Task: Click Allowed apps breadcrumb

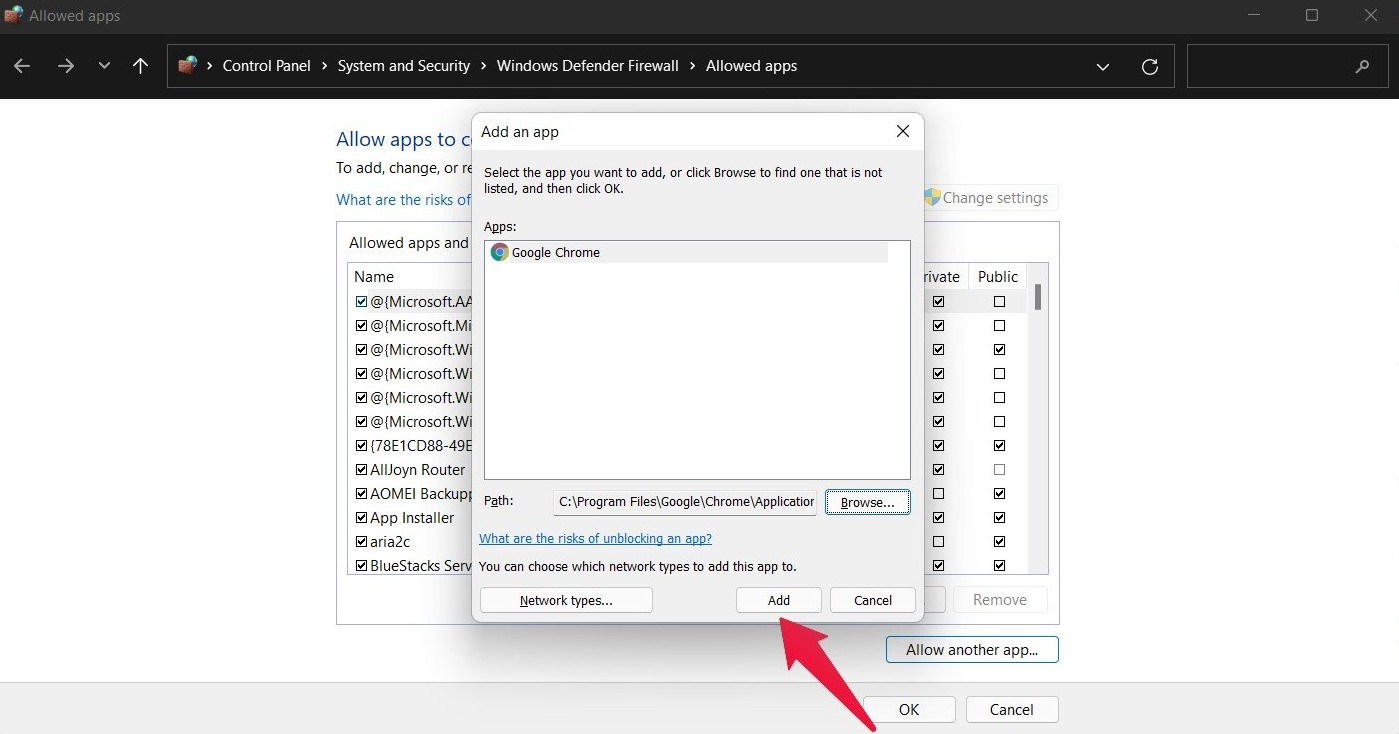Action: [751, 66]
